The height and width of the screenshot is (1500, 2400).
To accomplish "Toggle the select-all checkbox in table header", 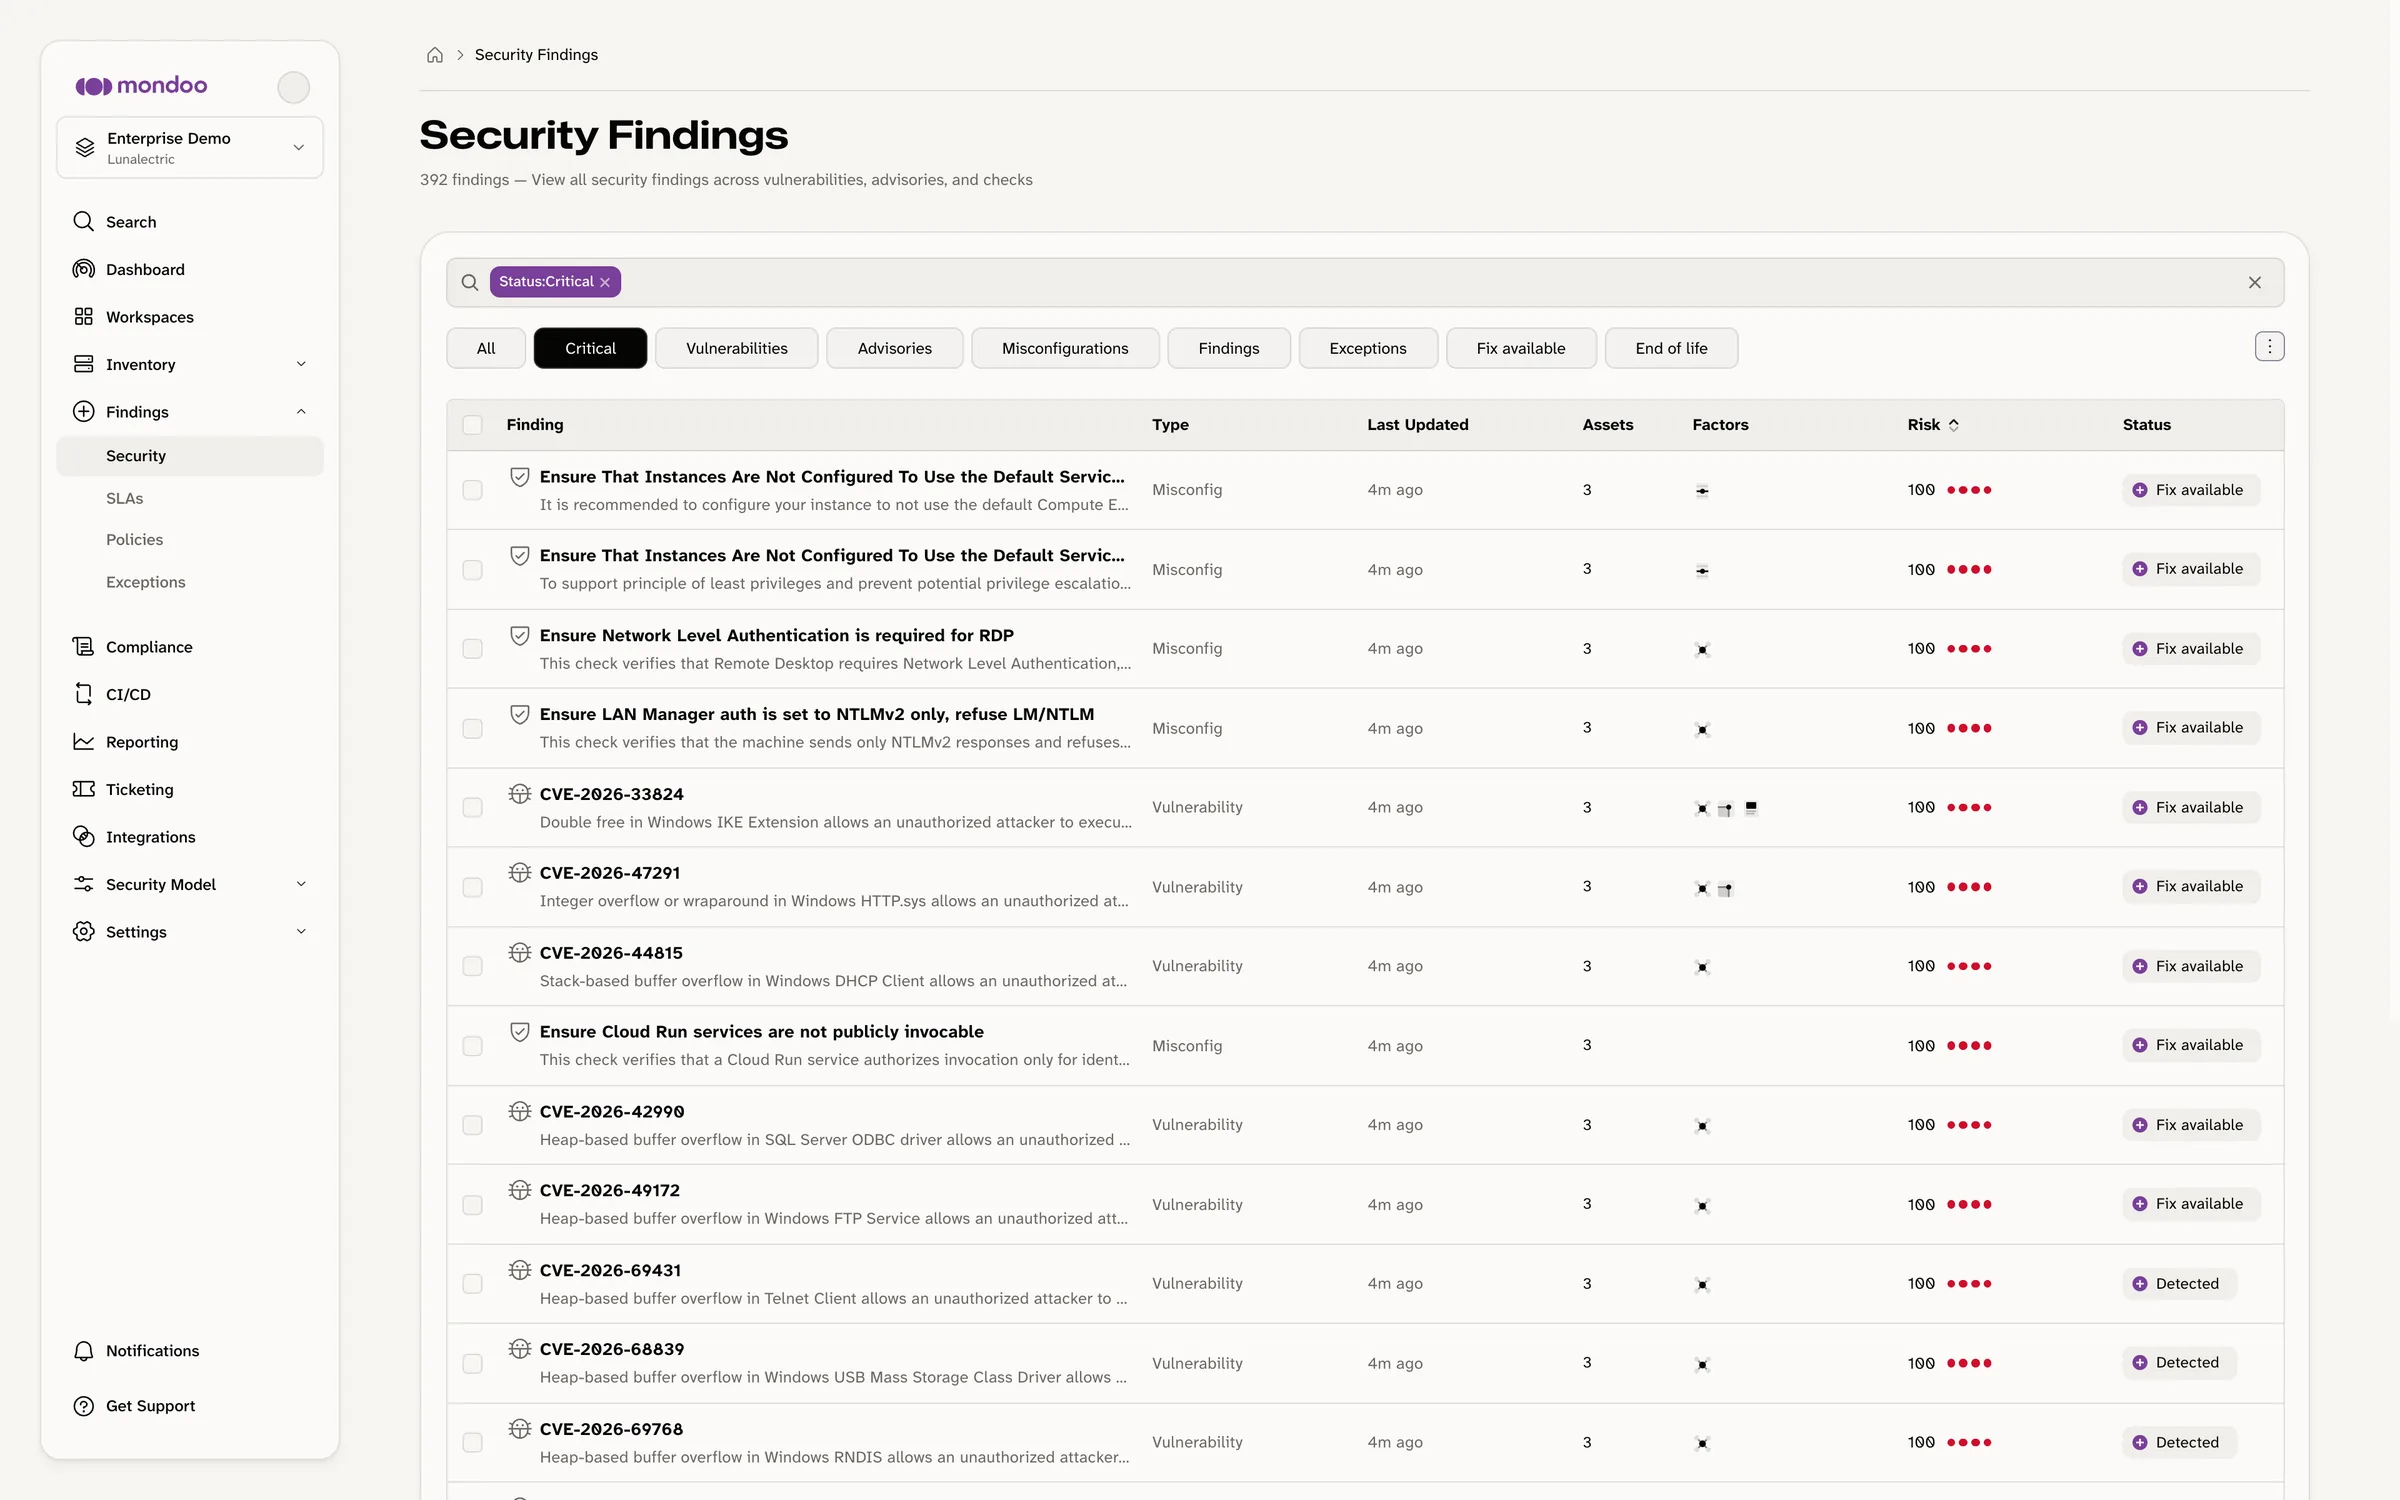I will [472, 425].
